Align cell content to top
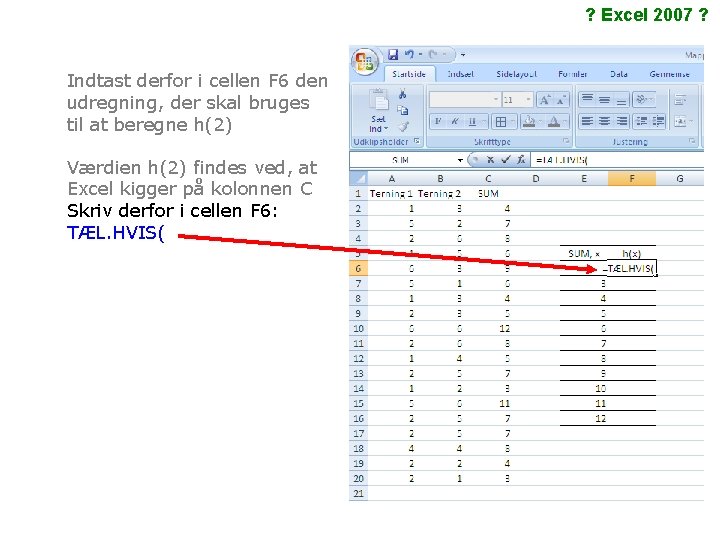This screenshot has height=540, width=720. click(x=587, y=99)
